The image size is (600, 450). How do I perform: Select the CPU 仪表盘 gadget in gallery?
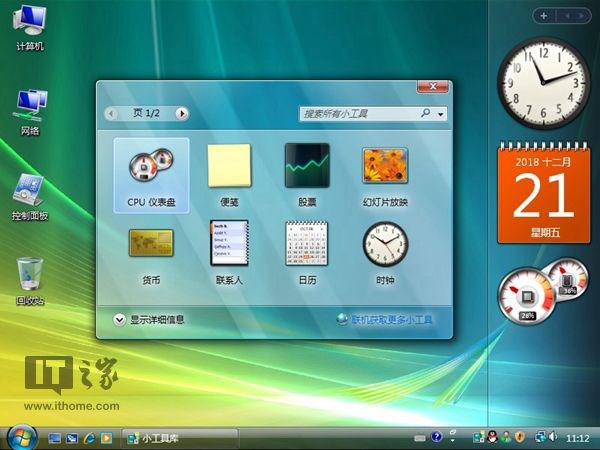point(151,175)
